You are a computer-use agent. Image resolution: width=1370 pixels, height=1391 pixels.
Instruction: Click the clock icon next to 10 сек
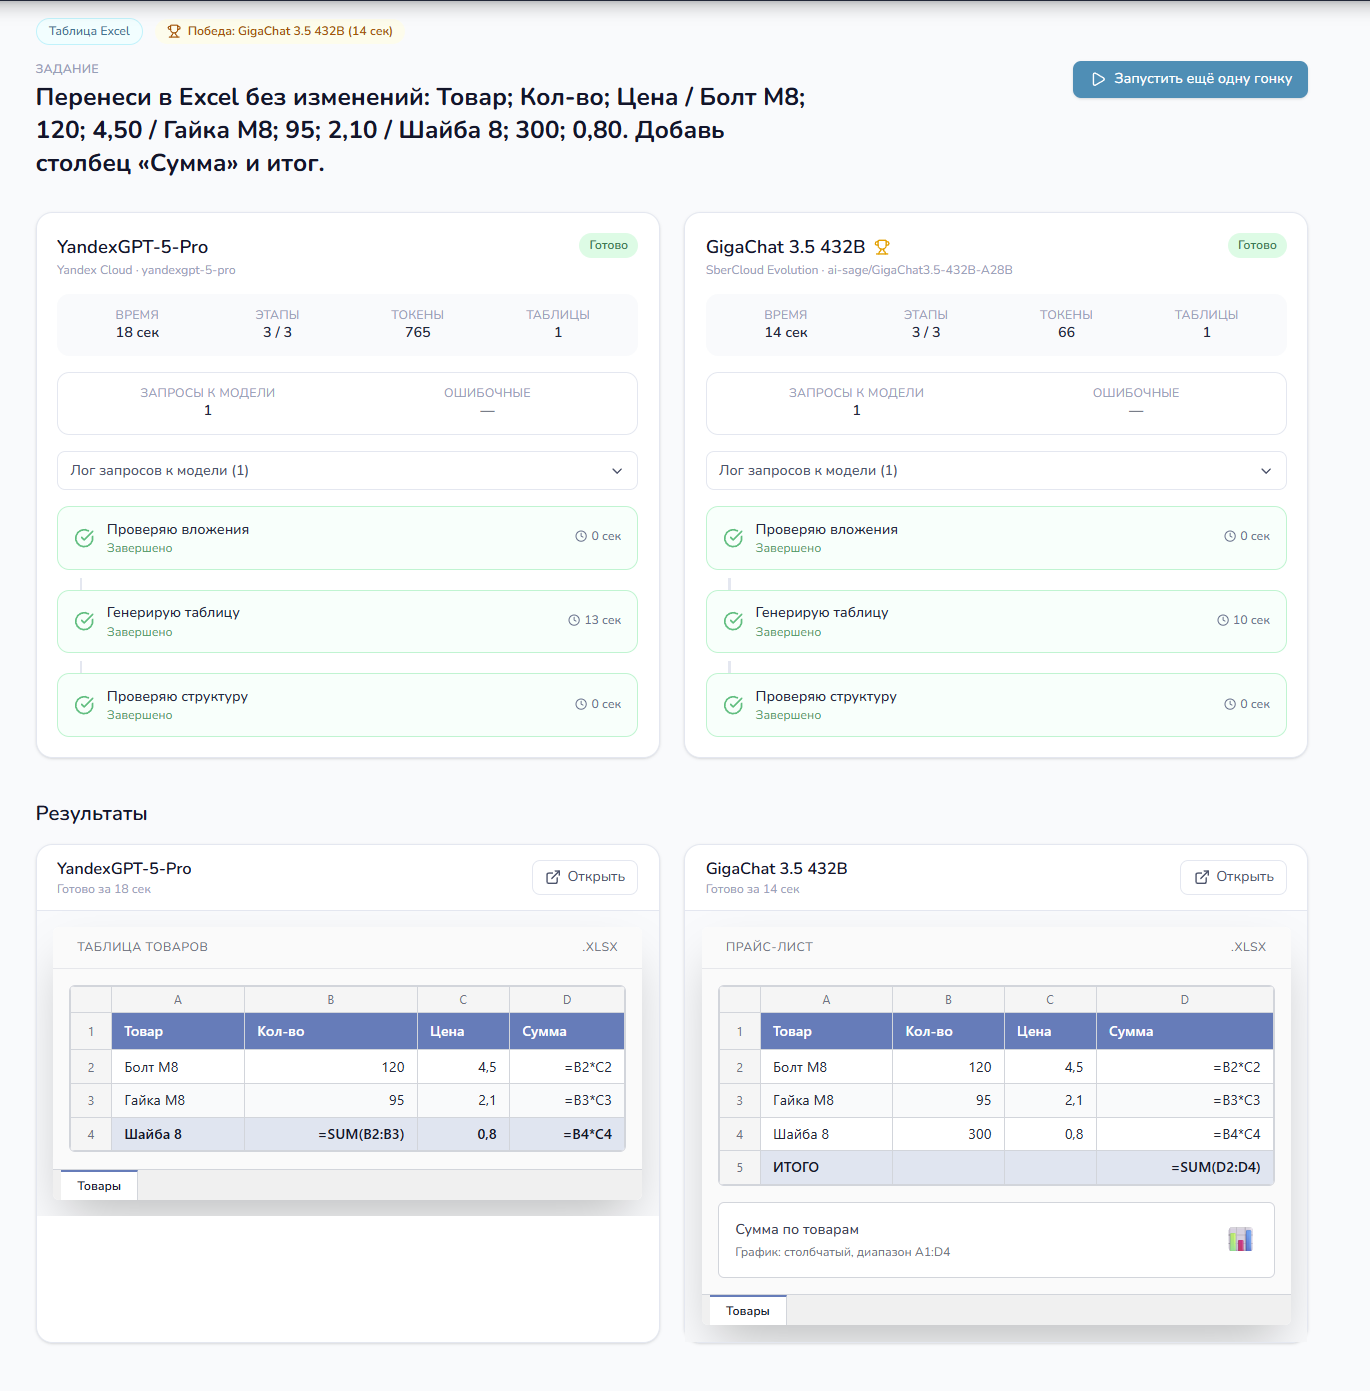(x=1223, y=620)
